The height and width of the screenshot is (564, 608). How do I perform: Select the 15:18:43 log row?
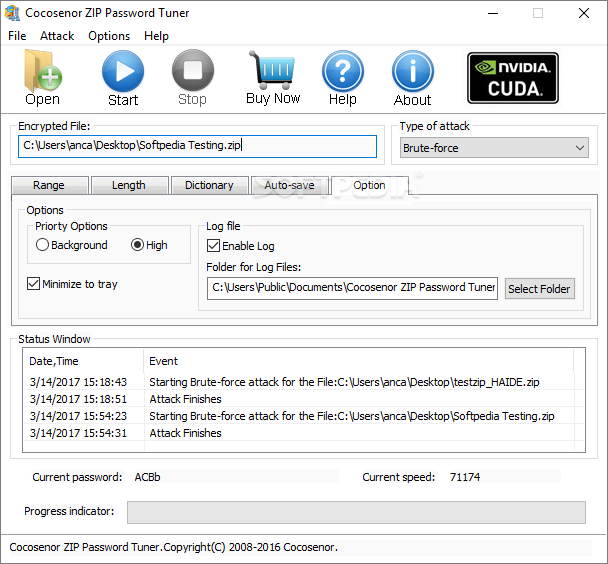[304, 382]
